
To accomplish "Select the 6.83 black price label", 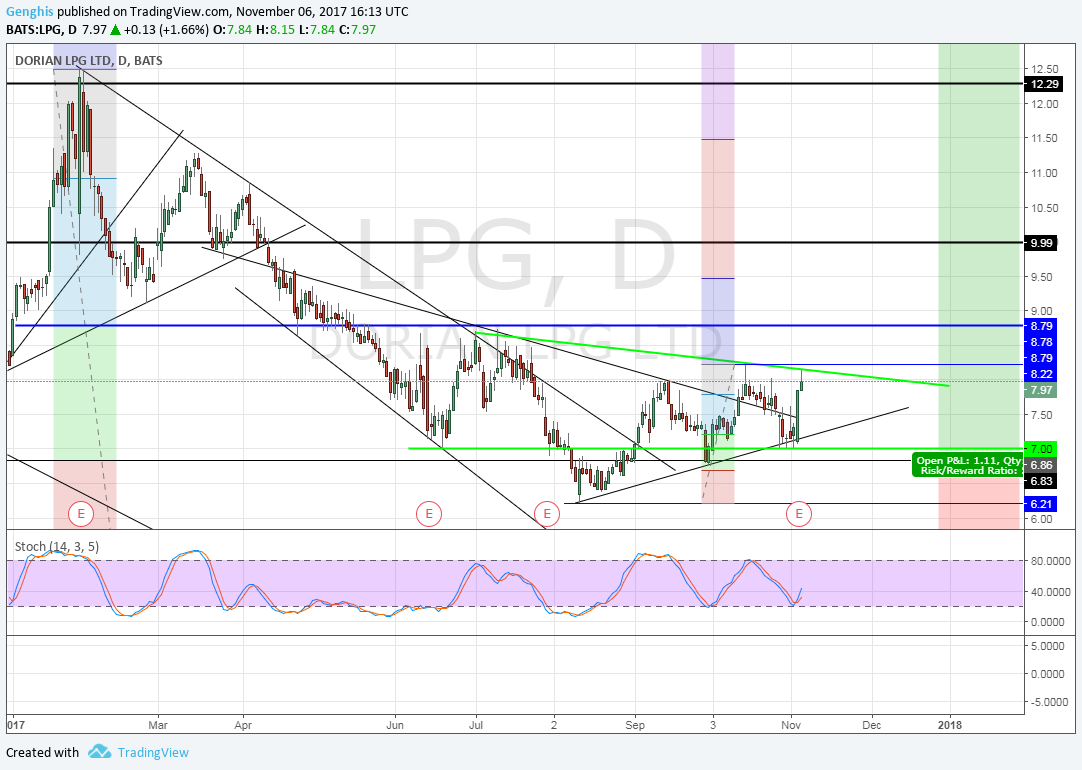I will pyautogui.click(x=1041, y=481).
